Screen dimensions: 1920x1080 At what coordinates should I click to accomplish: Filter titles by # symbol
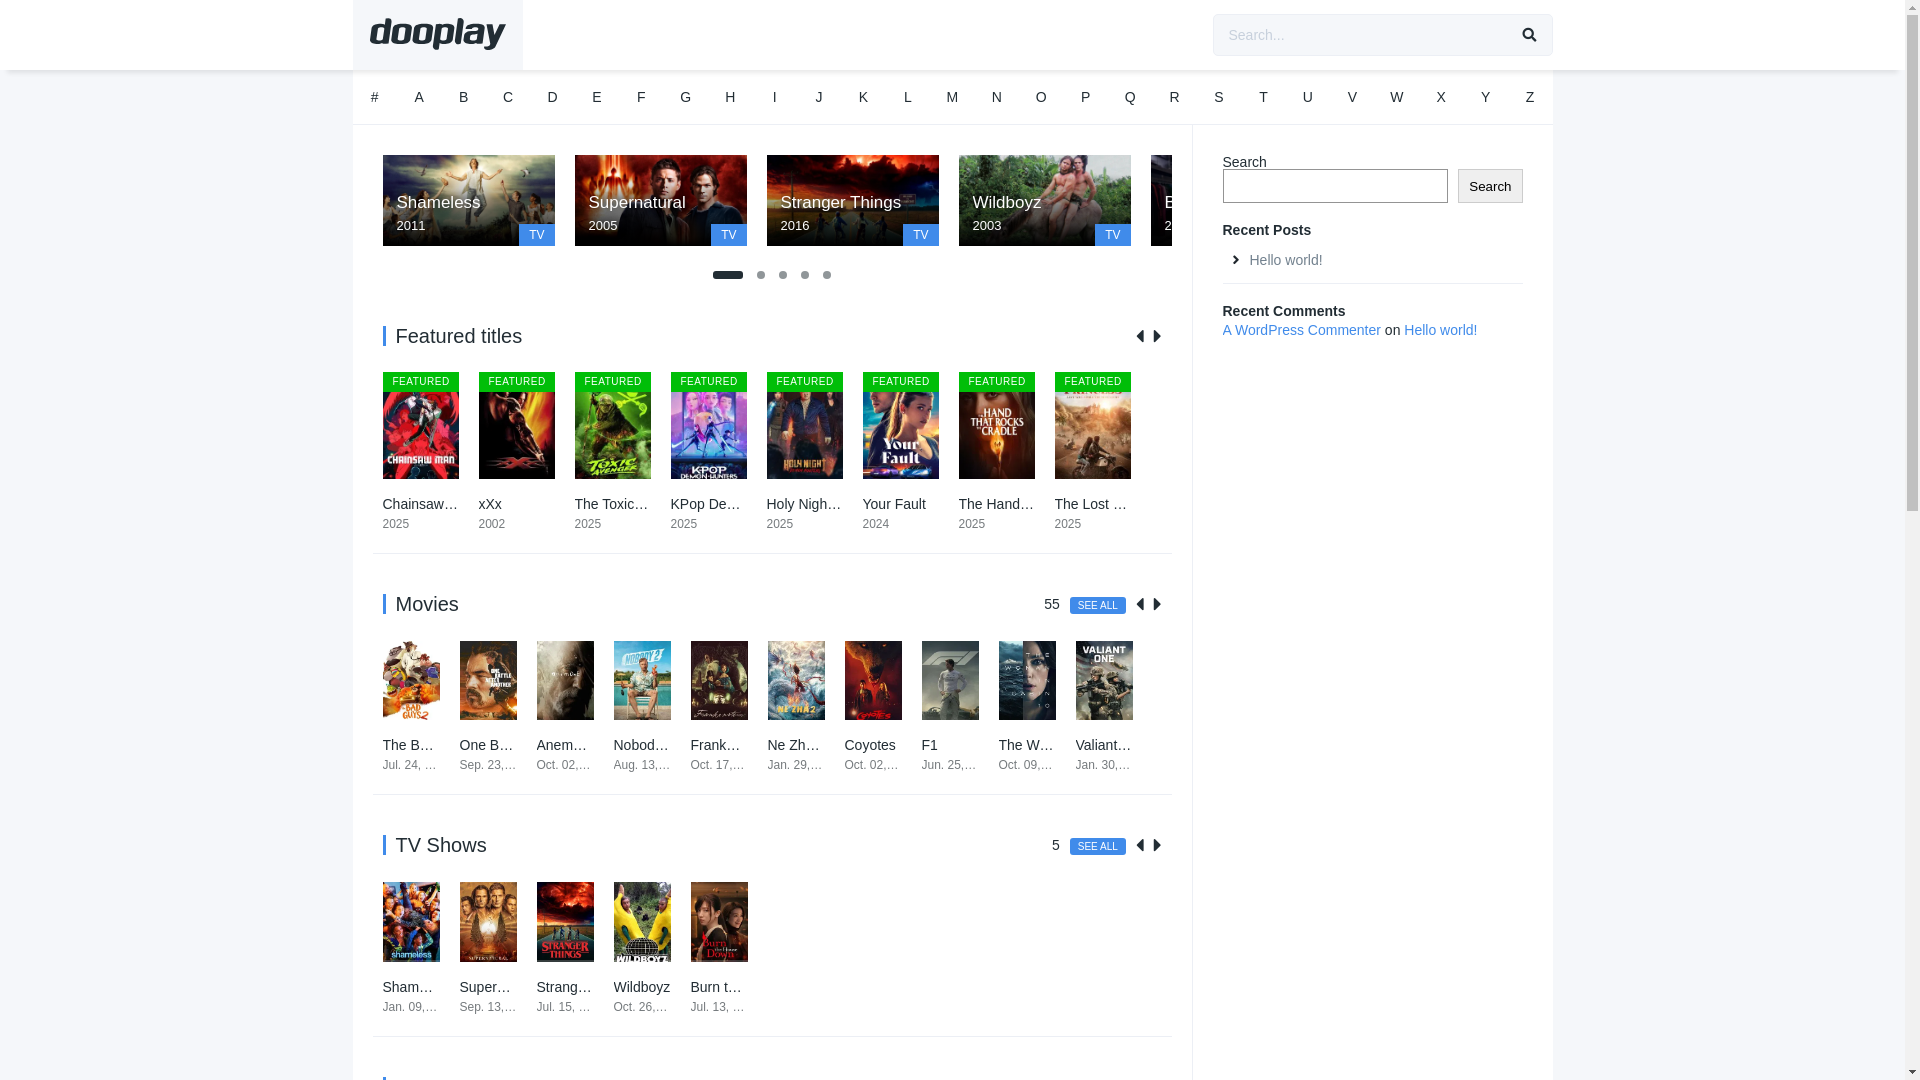pyautogui.click(x=375, y=98)
